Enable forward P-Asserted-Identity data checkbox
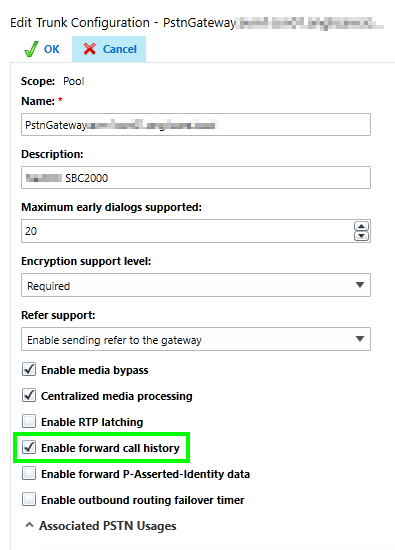 click(x=29, y=473)
